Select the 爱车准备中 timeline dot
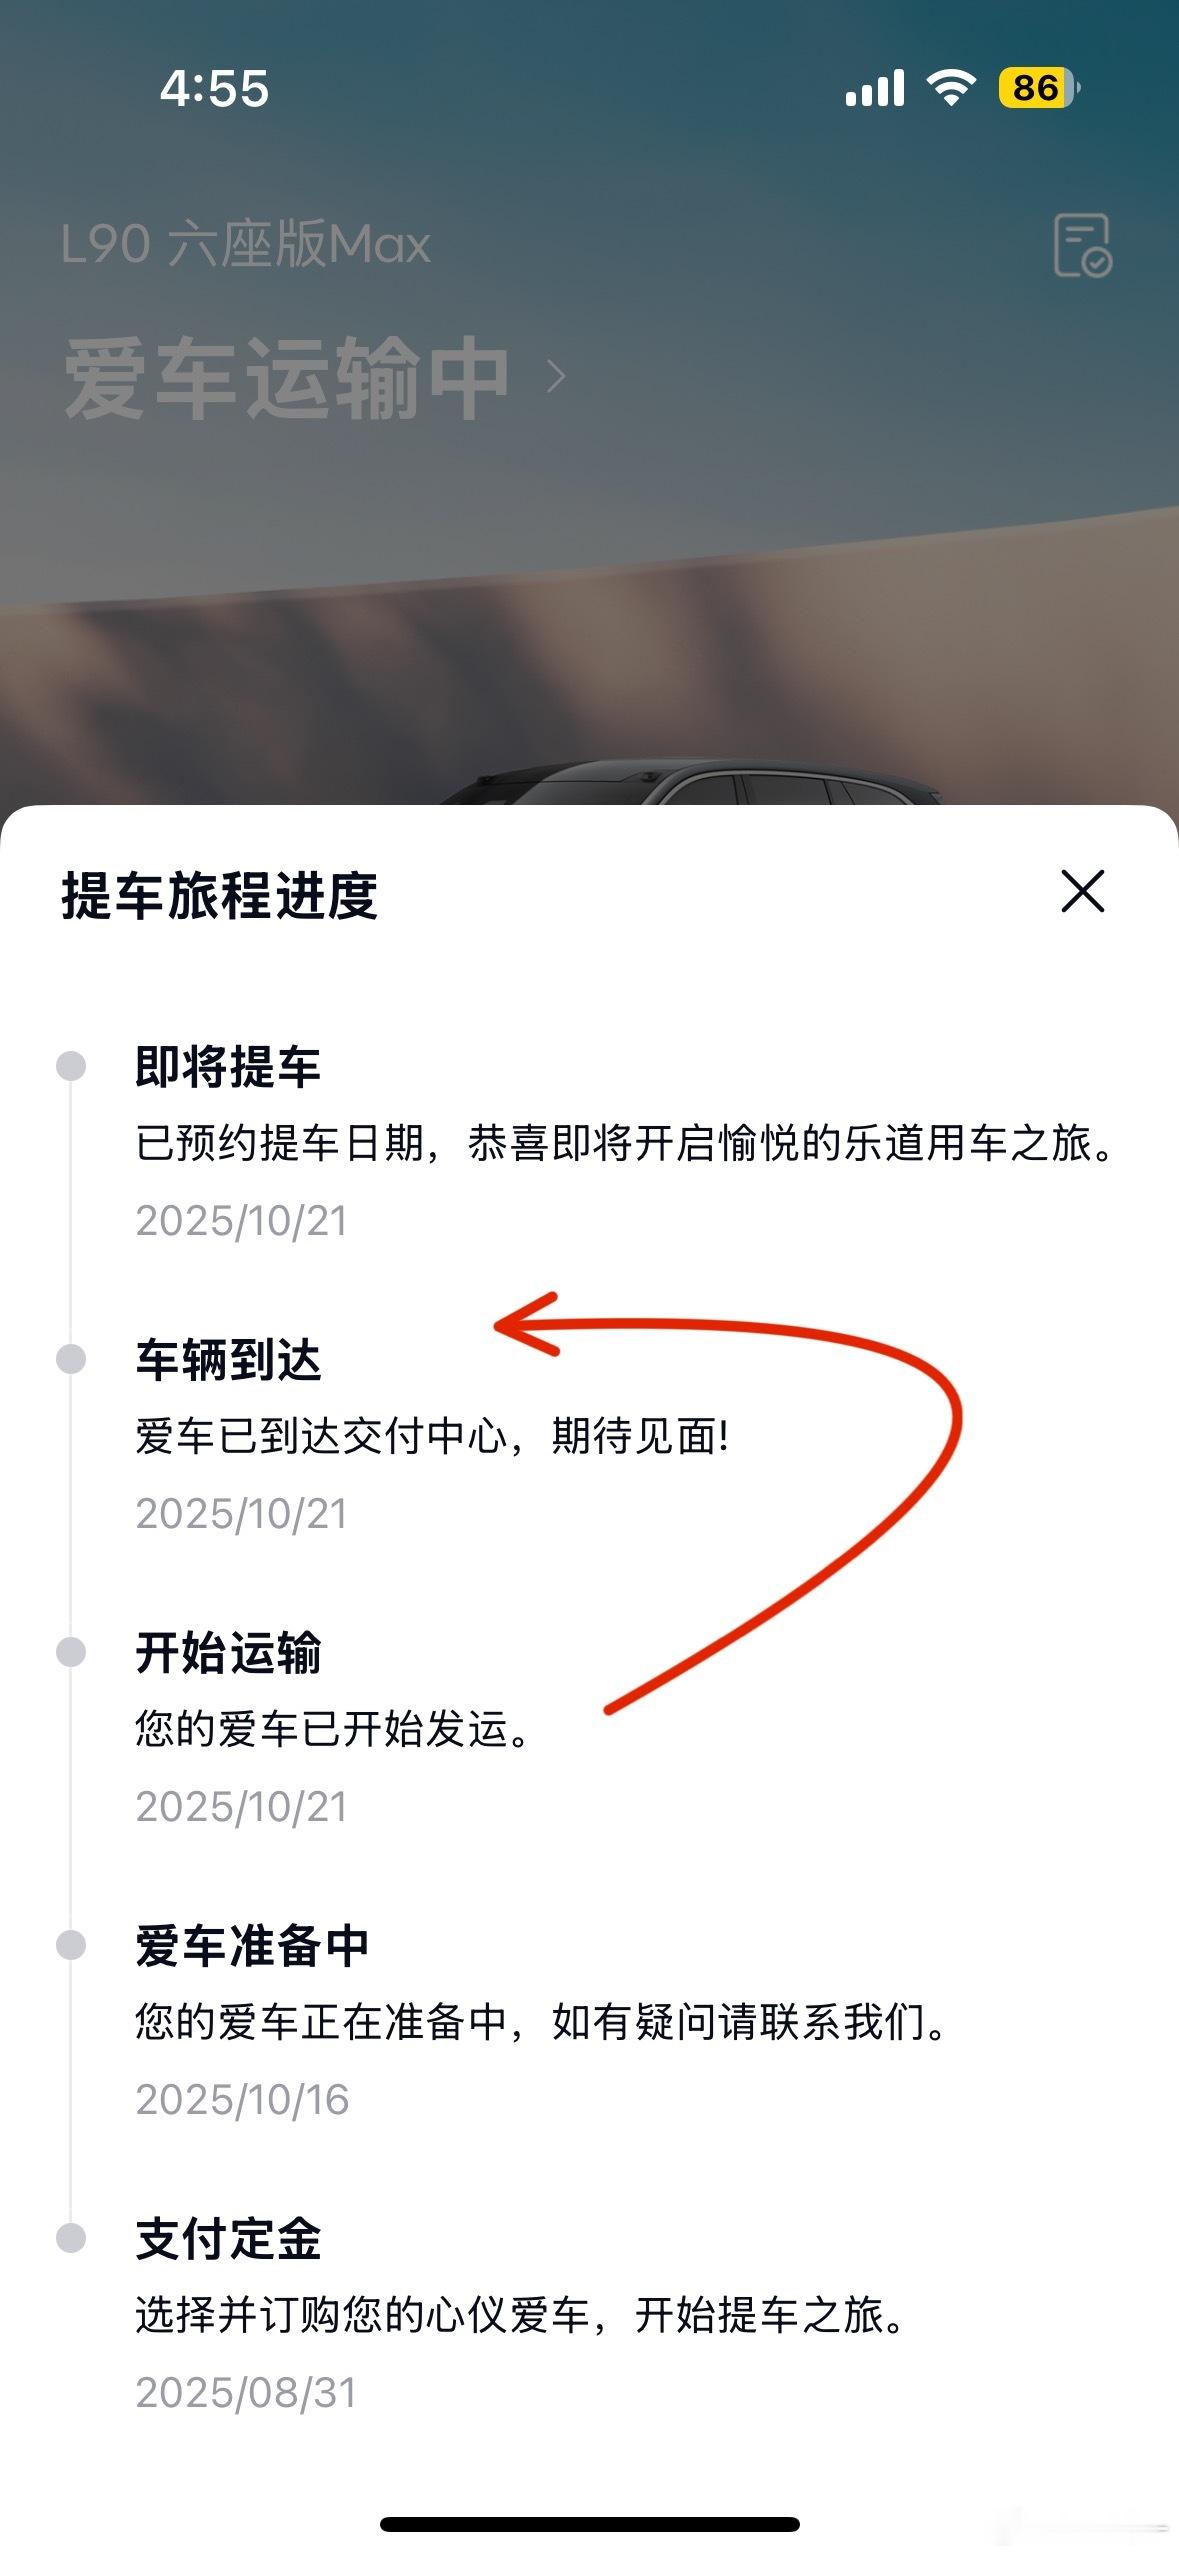Viewport: 1179px width, 2556px height. [71, 1945]
